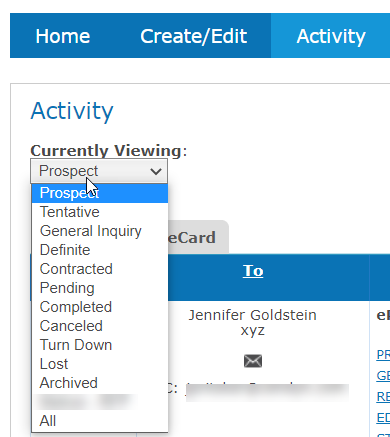Select the highlighted Prospect option
Viewport: 390px width, 437px height.
click(100, 193)
